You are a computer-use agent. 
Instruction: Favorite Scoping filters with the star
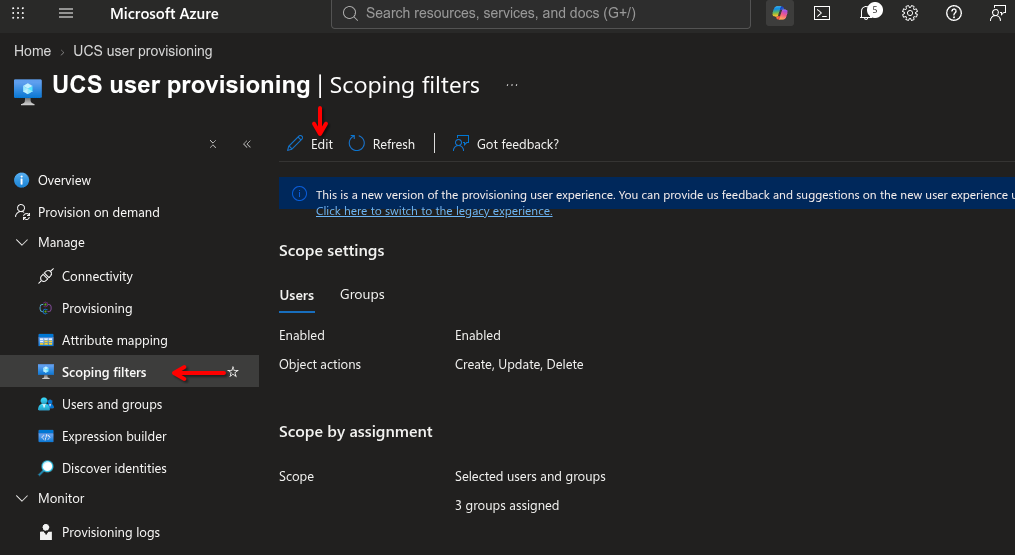[x=233, y=372]
